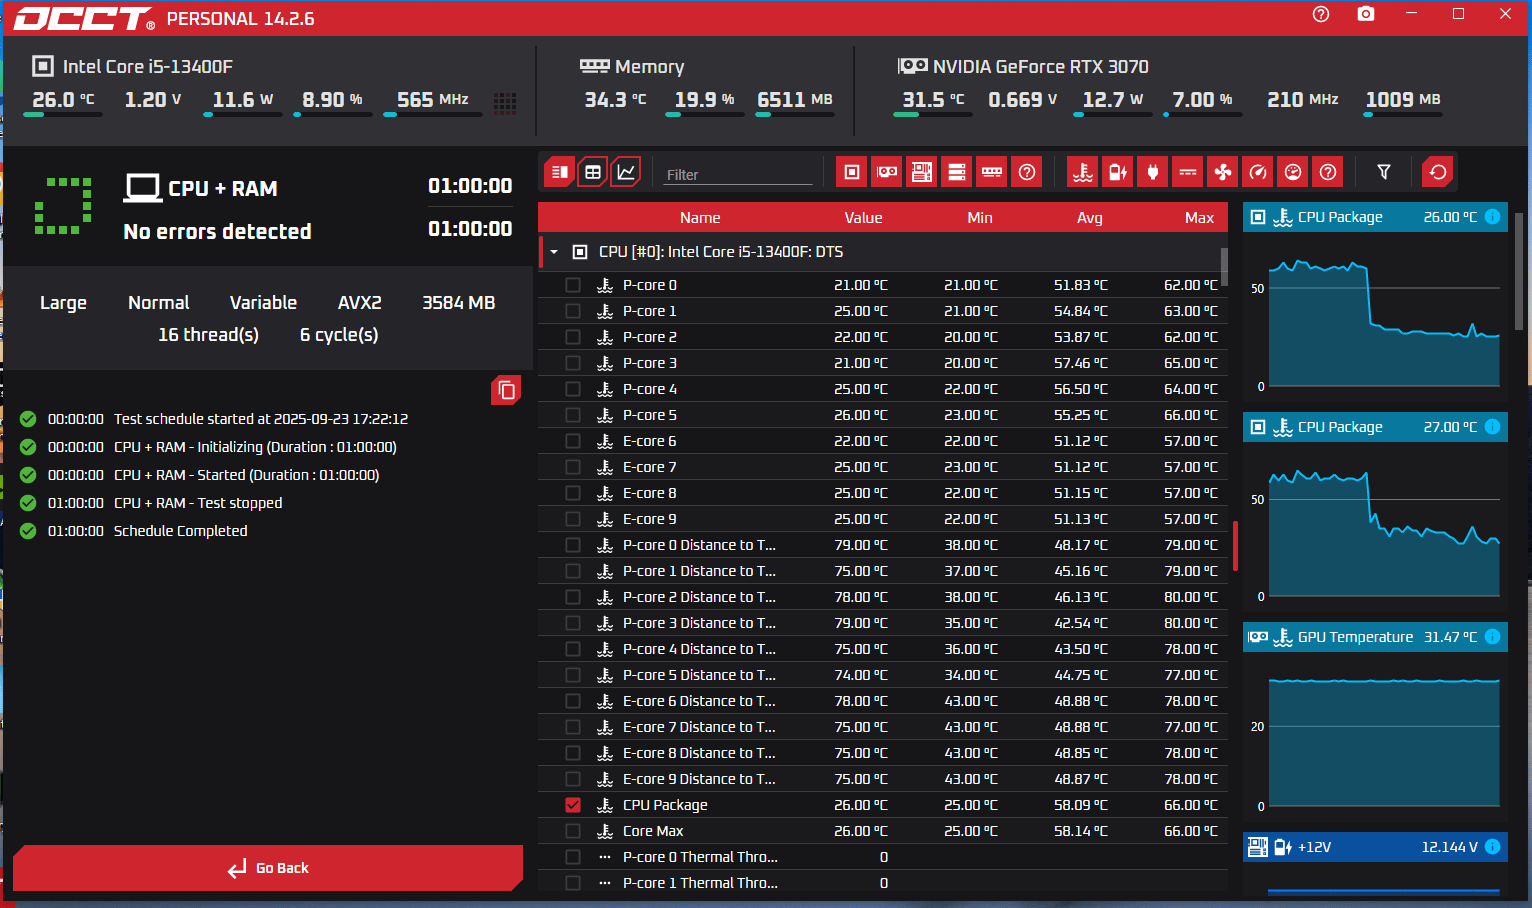Click the 'NVIDIA GeForce RTX 3070' header label

(1040, 67)
